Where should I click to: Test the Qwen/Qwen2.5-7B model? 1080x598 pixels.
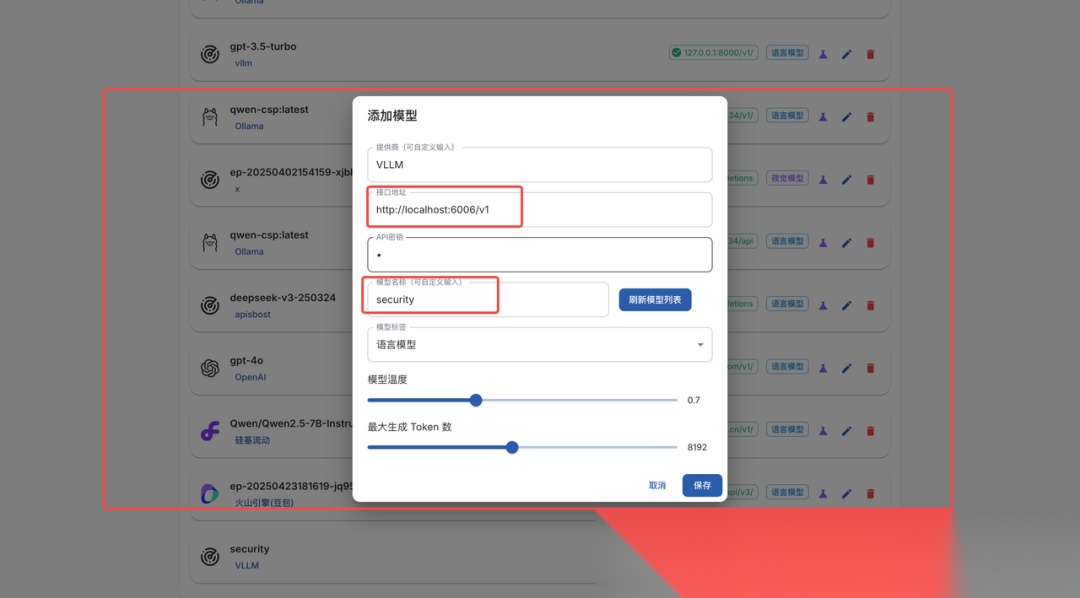(822, 430)
